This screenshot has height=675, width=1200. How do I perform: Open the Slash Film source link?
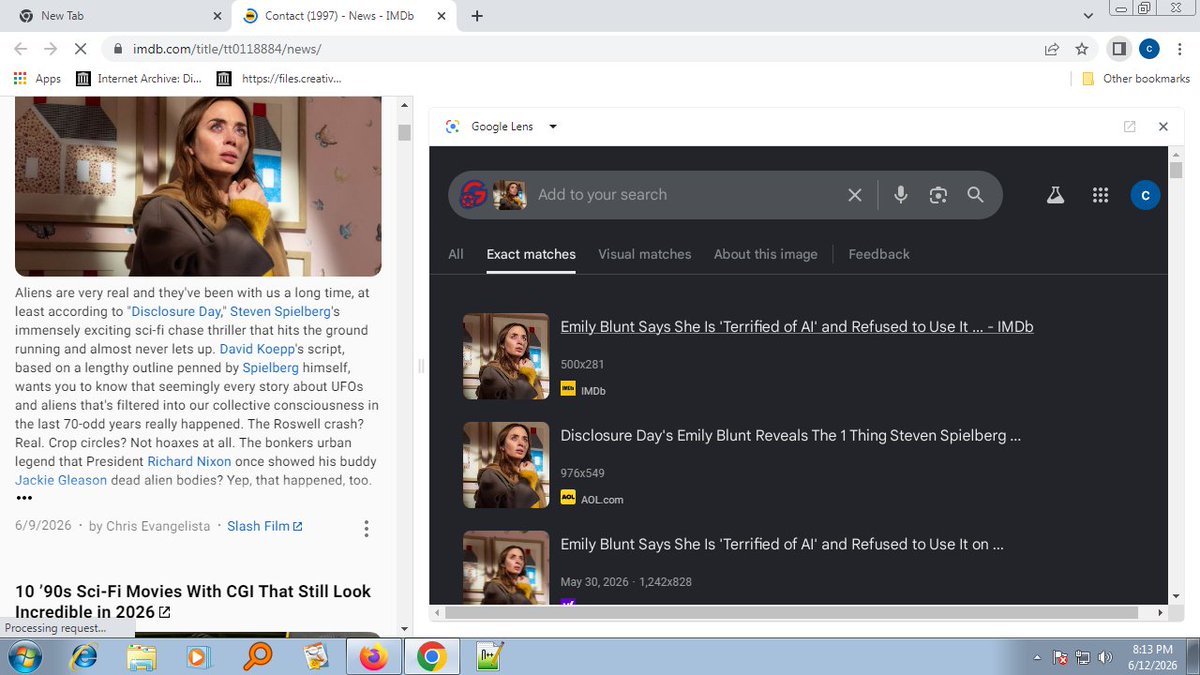pos(265,526)
